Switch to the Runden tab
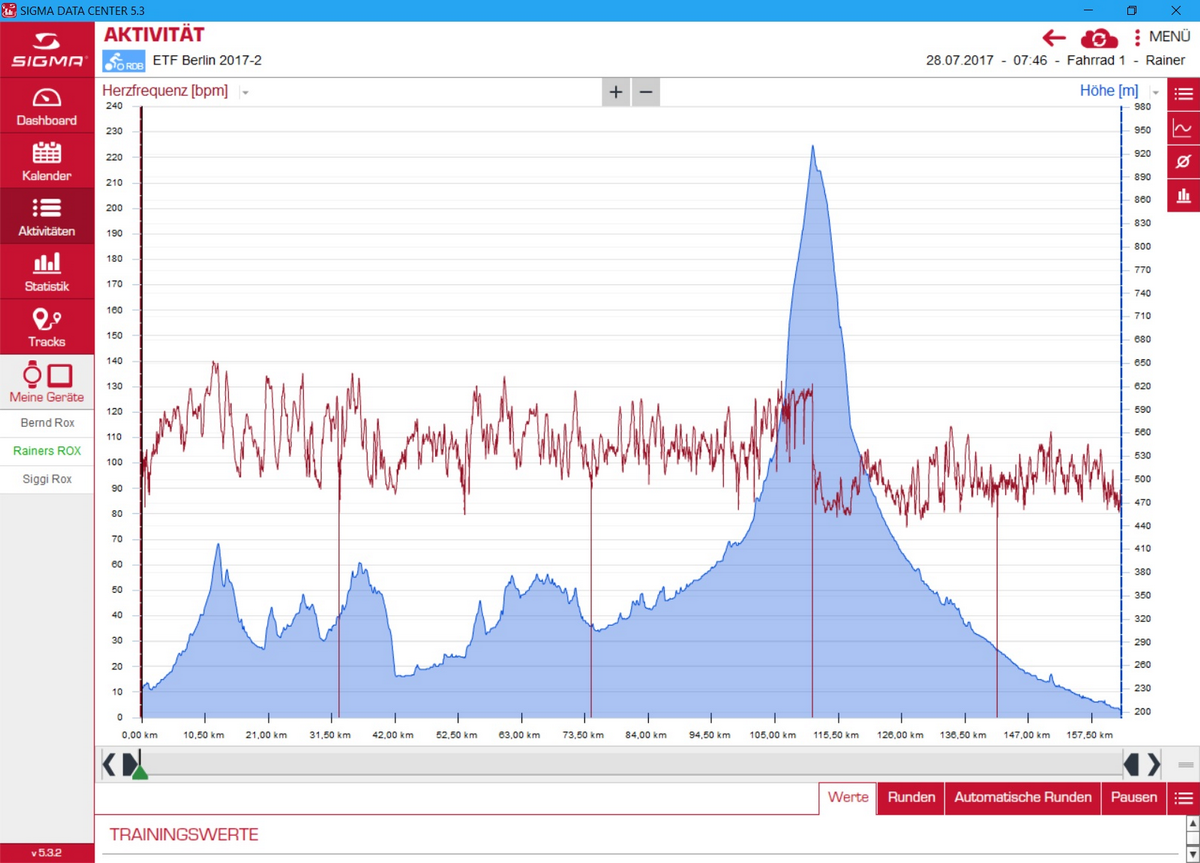 [x=911, y=797]
